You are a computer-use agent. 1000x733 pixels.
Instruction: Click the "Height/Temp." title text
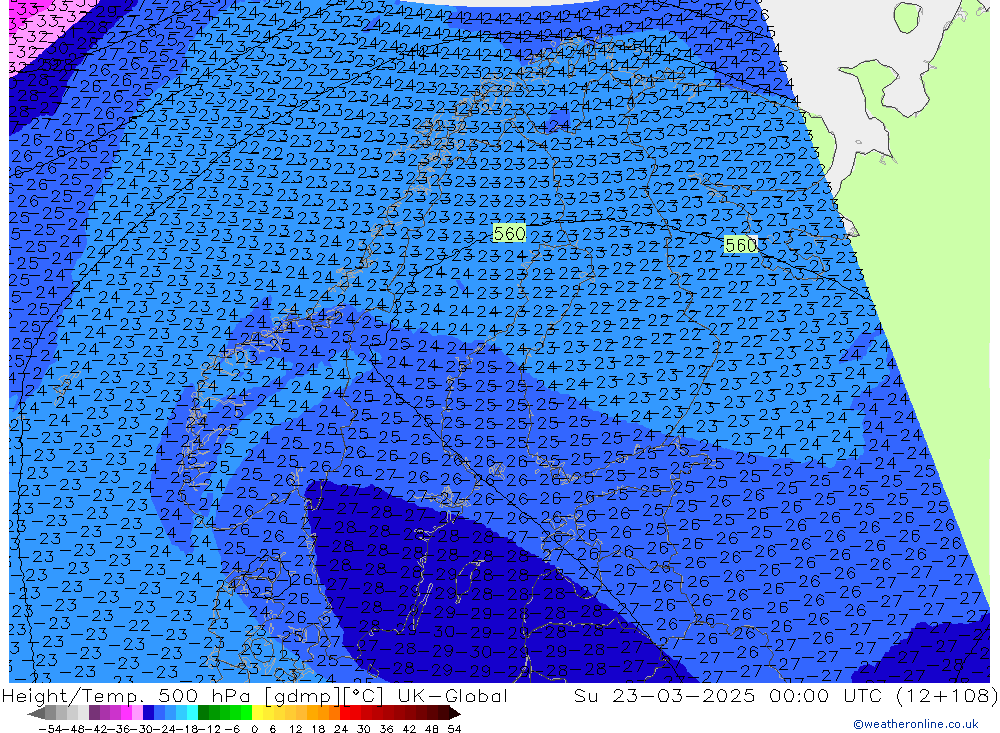click(72, 696)
